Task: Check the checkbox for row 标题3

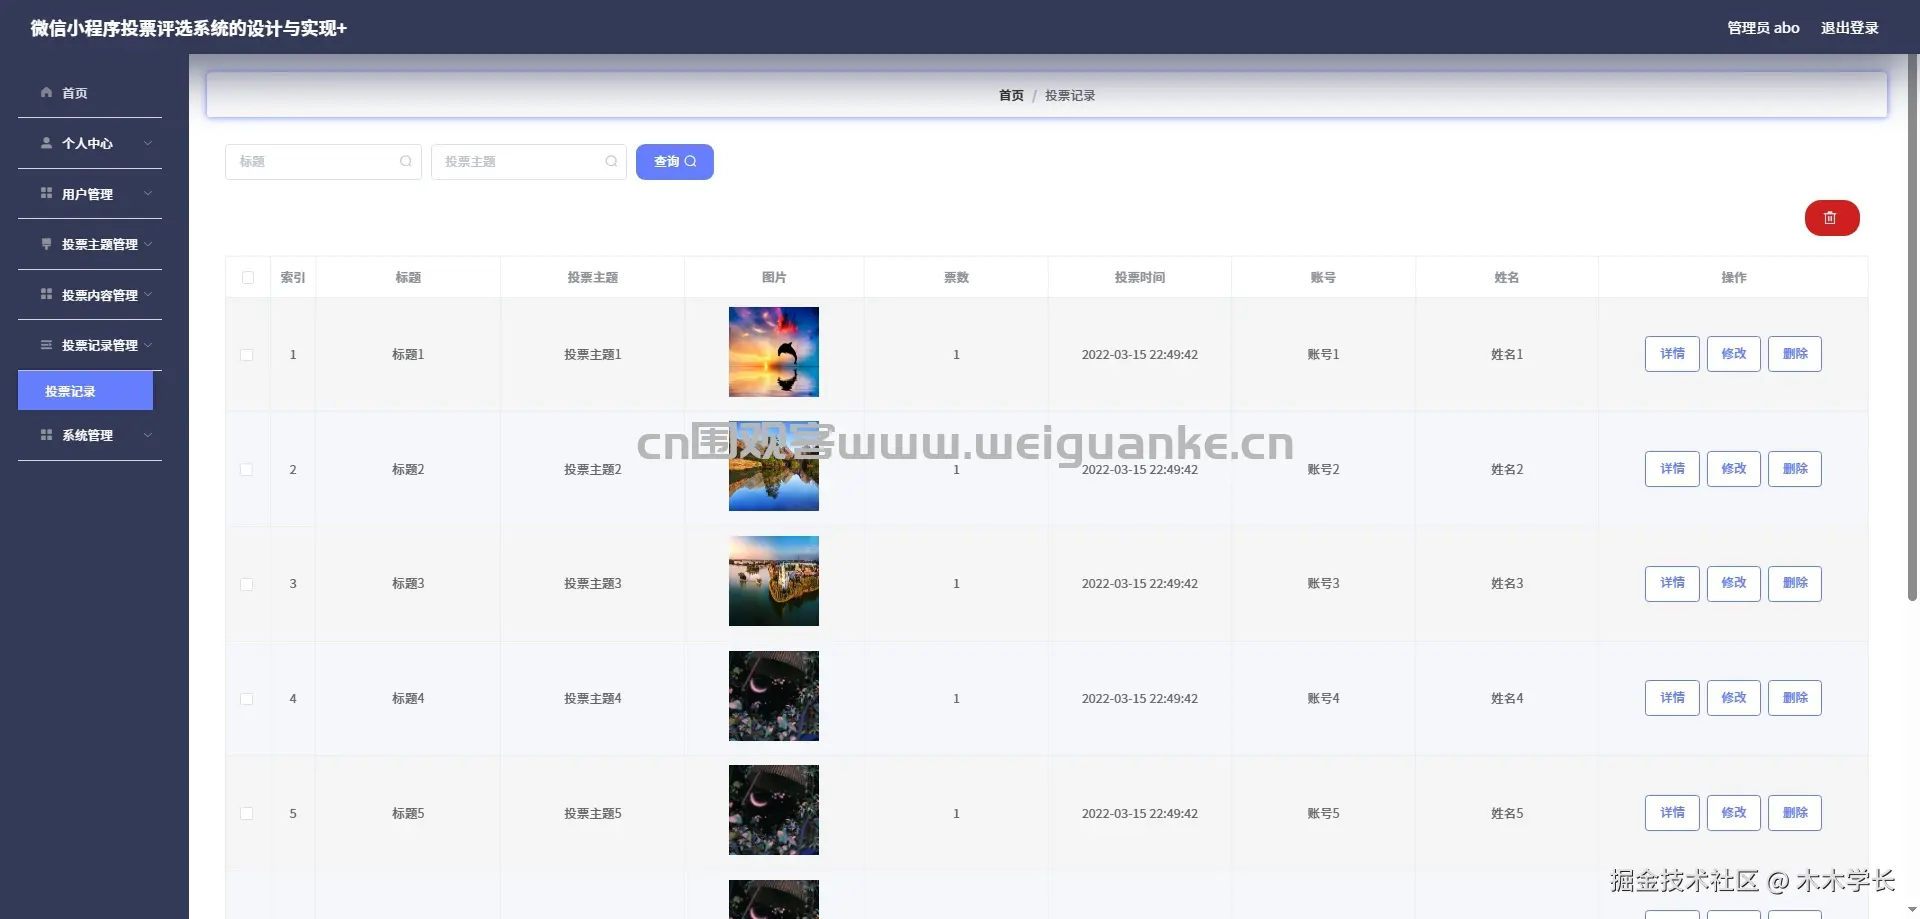Action: pyautogui.click(x=247, y=584)
